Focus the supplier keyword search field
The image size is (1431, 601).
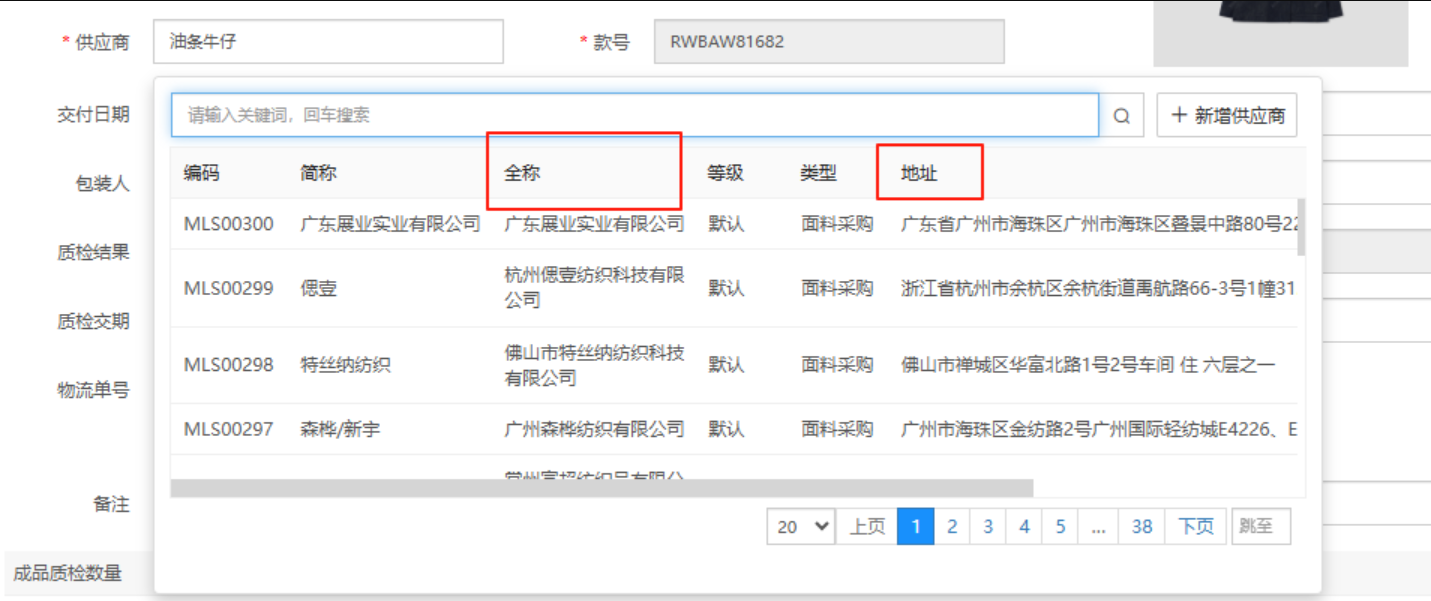tap(634, 116)
